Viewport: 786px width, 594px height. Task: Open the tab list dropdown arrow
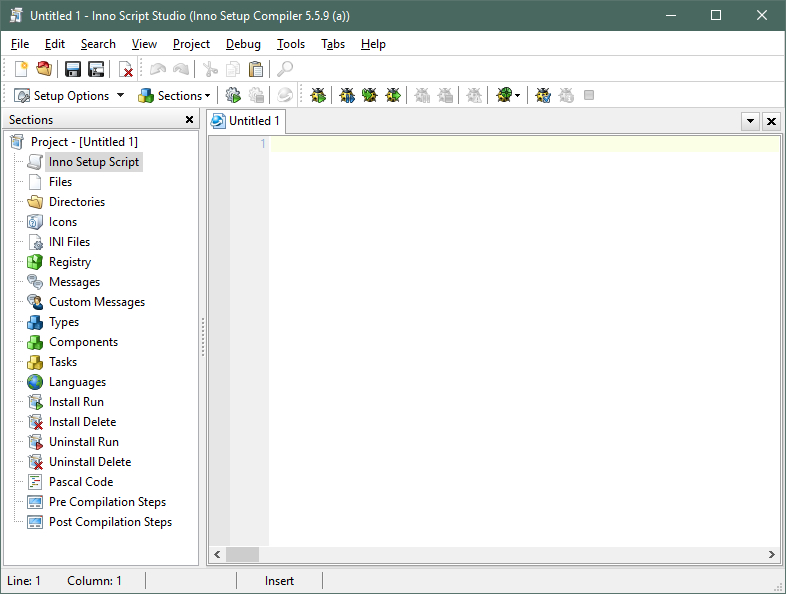(x=750, y=121)
